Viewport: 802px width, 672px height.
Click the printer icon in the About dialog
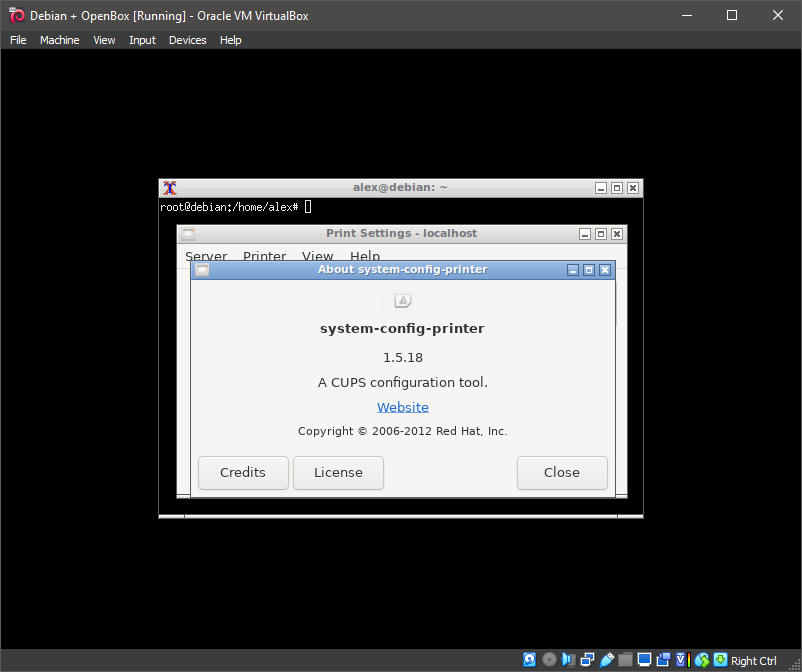[x=402, y=299]
